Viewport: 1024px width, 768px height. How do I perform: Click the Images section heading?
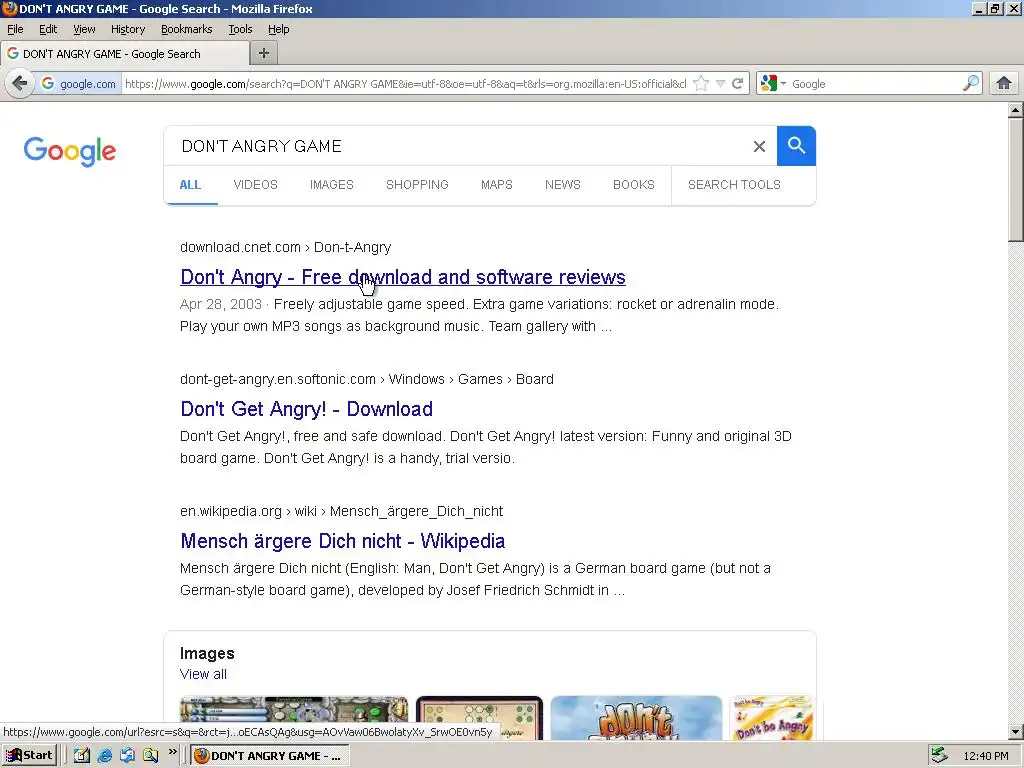[x=207, y=653]
